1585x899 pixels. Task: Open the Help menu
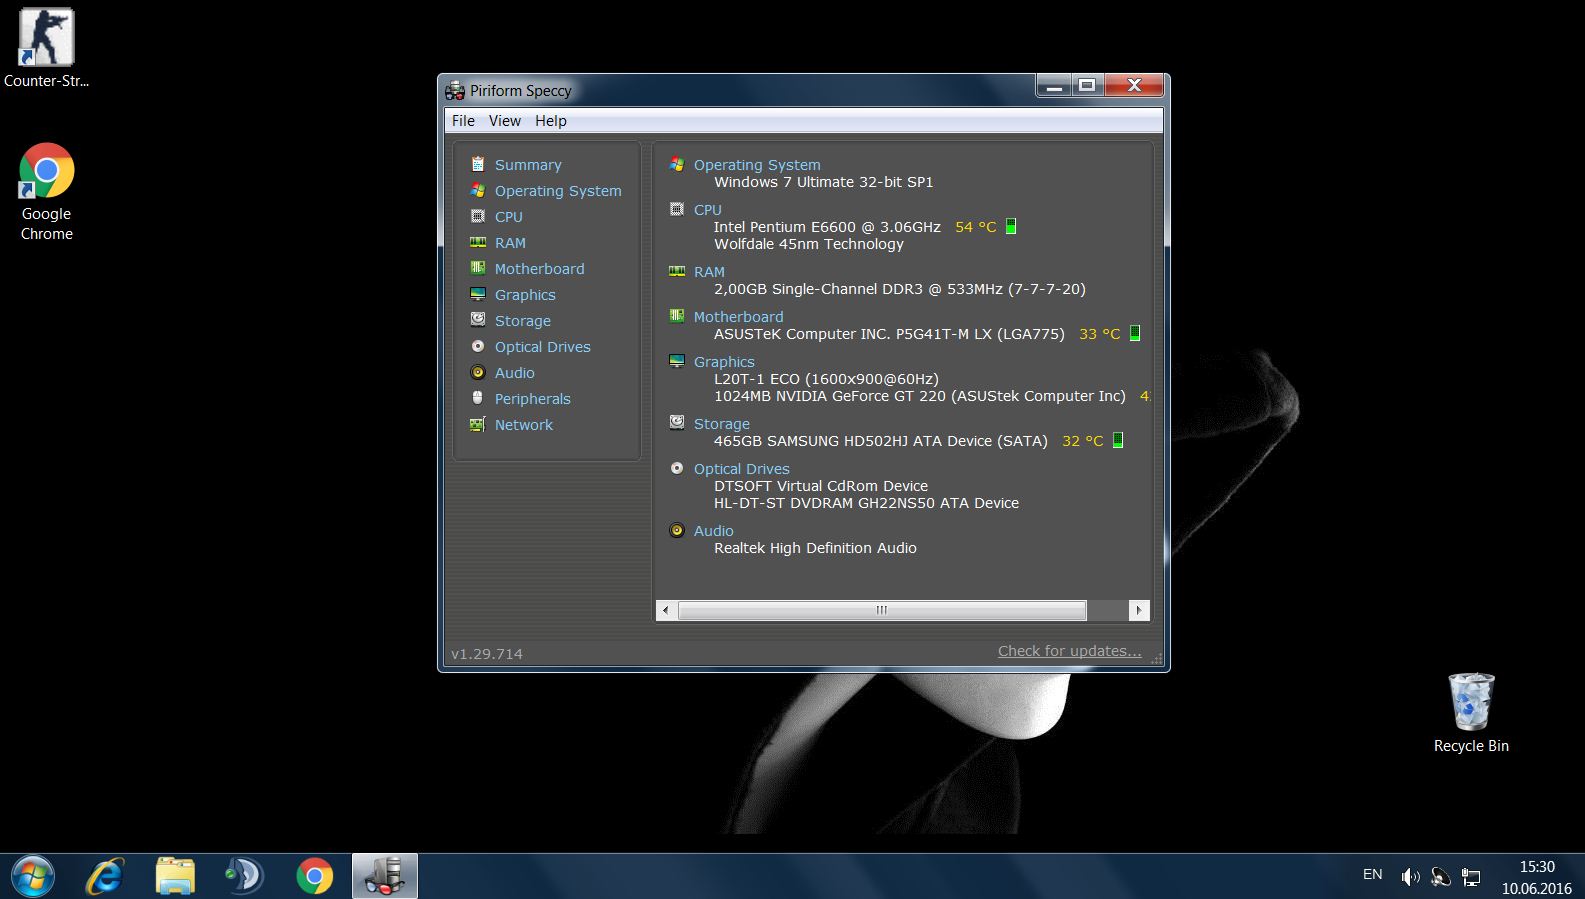coord(550,121)
